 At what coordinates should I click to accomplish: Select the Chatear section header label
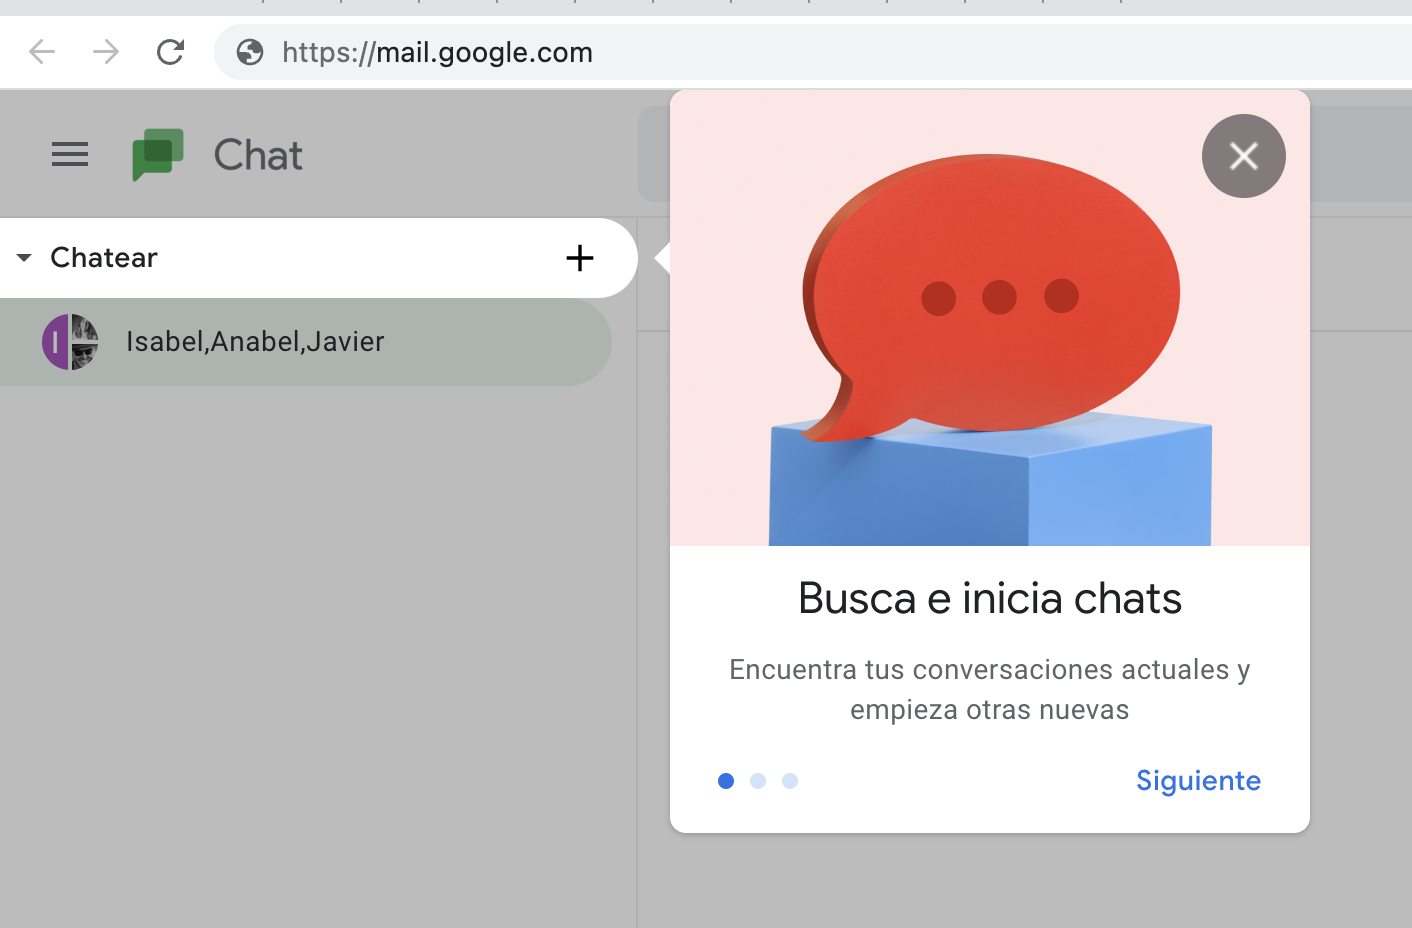(104, 258)
